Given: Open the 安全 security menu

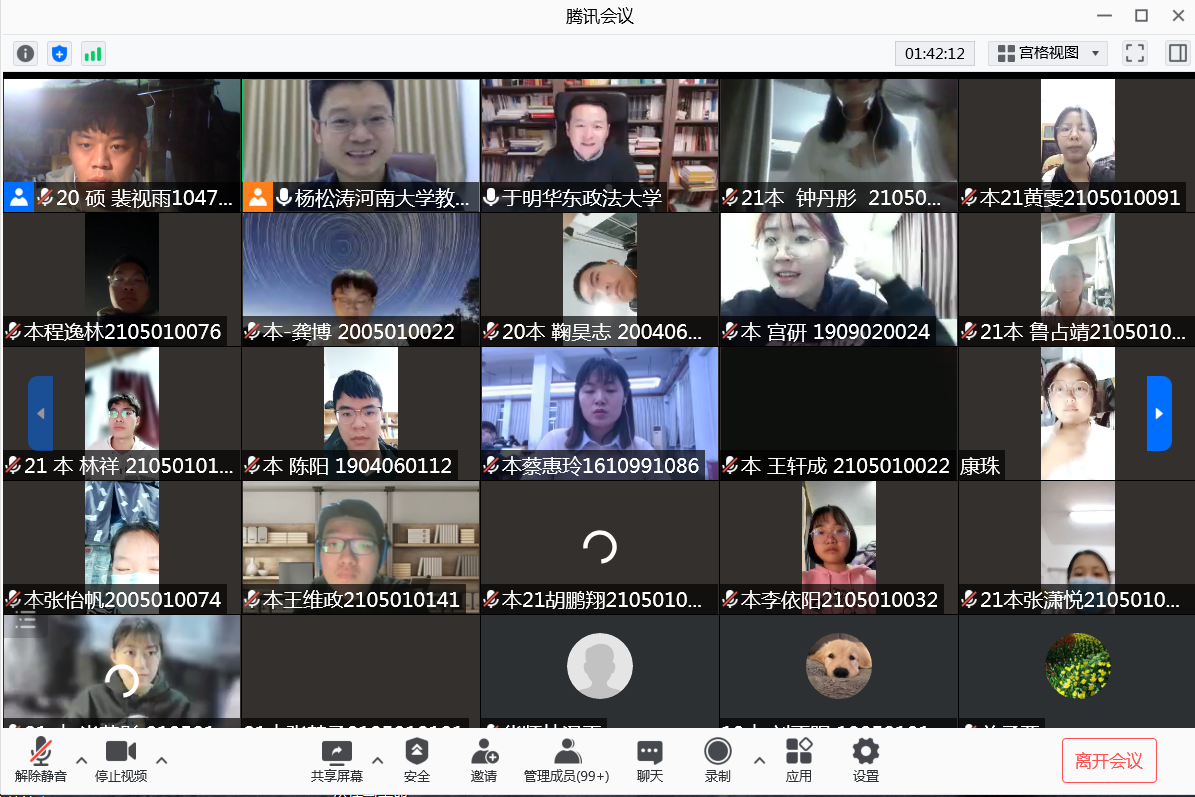Looking at the screenshot, I should [x=417, y=760].
